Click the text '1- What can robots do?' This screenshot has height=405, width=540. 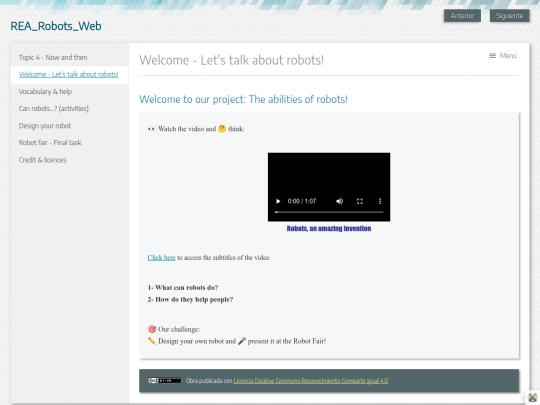183,288
